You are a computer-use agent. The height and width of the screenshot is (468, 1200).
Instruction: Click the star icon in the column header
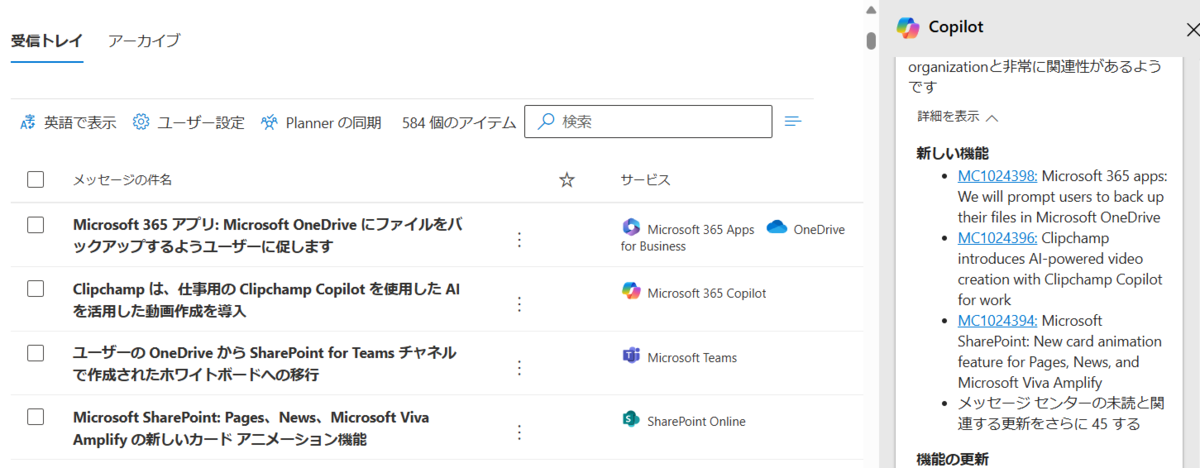567,180
